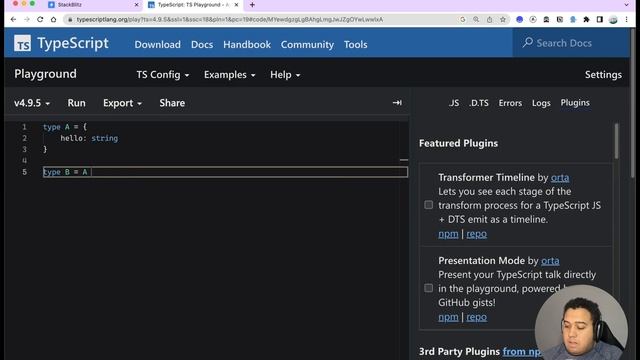
Task: Toggle the browser side panel icon
Action: [600, 19]
